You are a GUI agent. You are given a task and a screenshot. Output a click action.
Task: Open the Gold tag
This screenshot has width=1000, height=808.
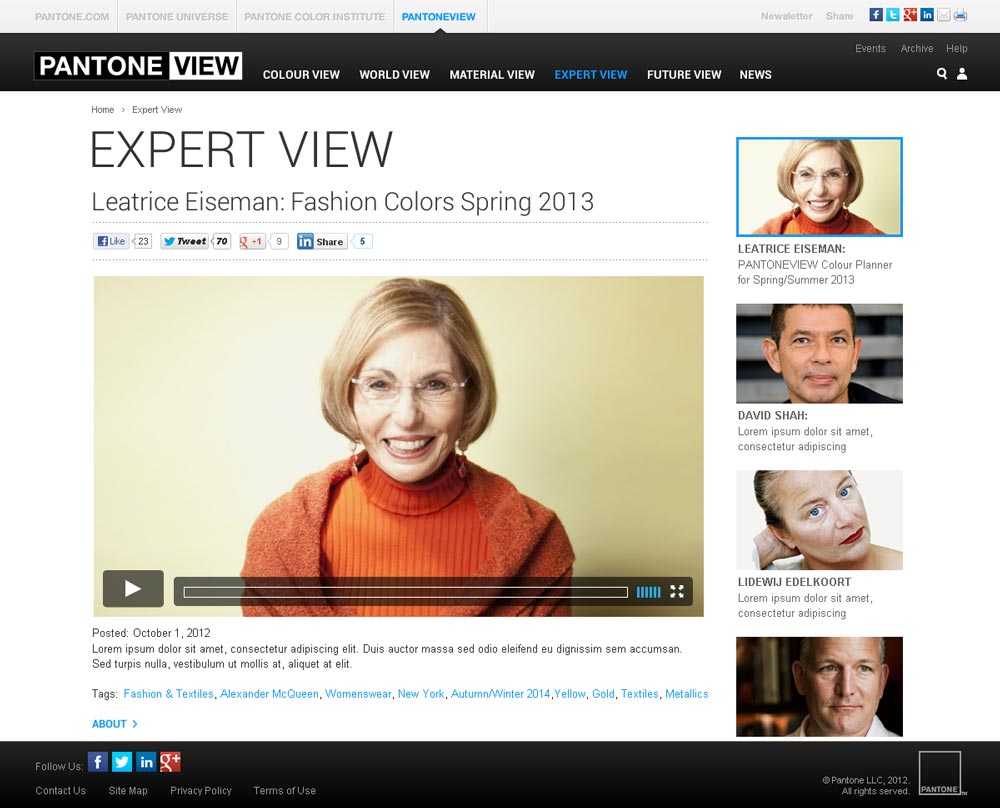[603, 694]
